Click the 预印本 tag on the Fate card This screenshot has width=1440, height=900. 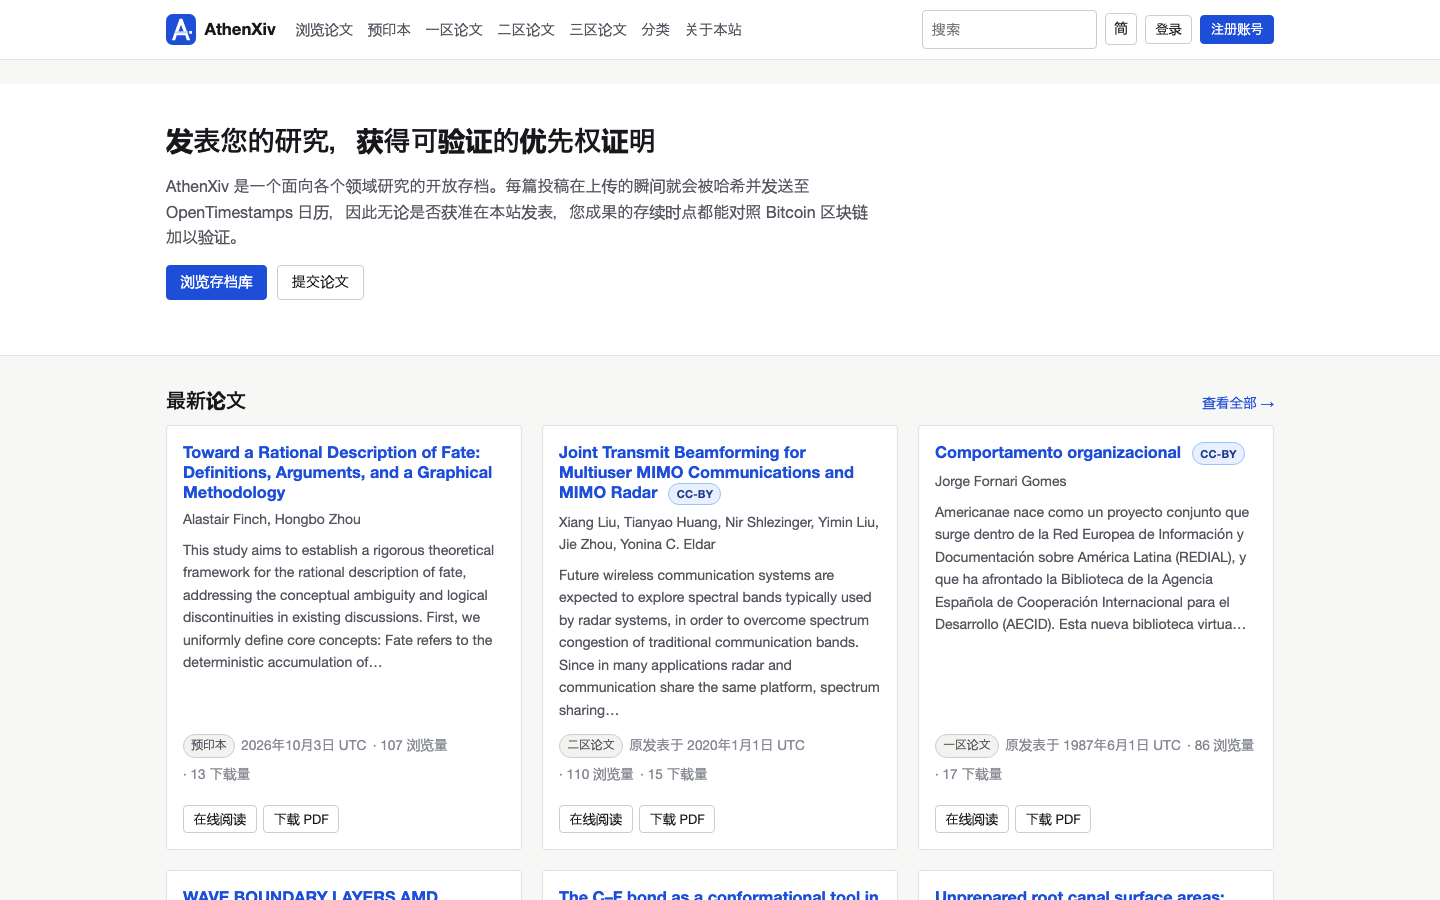tap(209, 745)
